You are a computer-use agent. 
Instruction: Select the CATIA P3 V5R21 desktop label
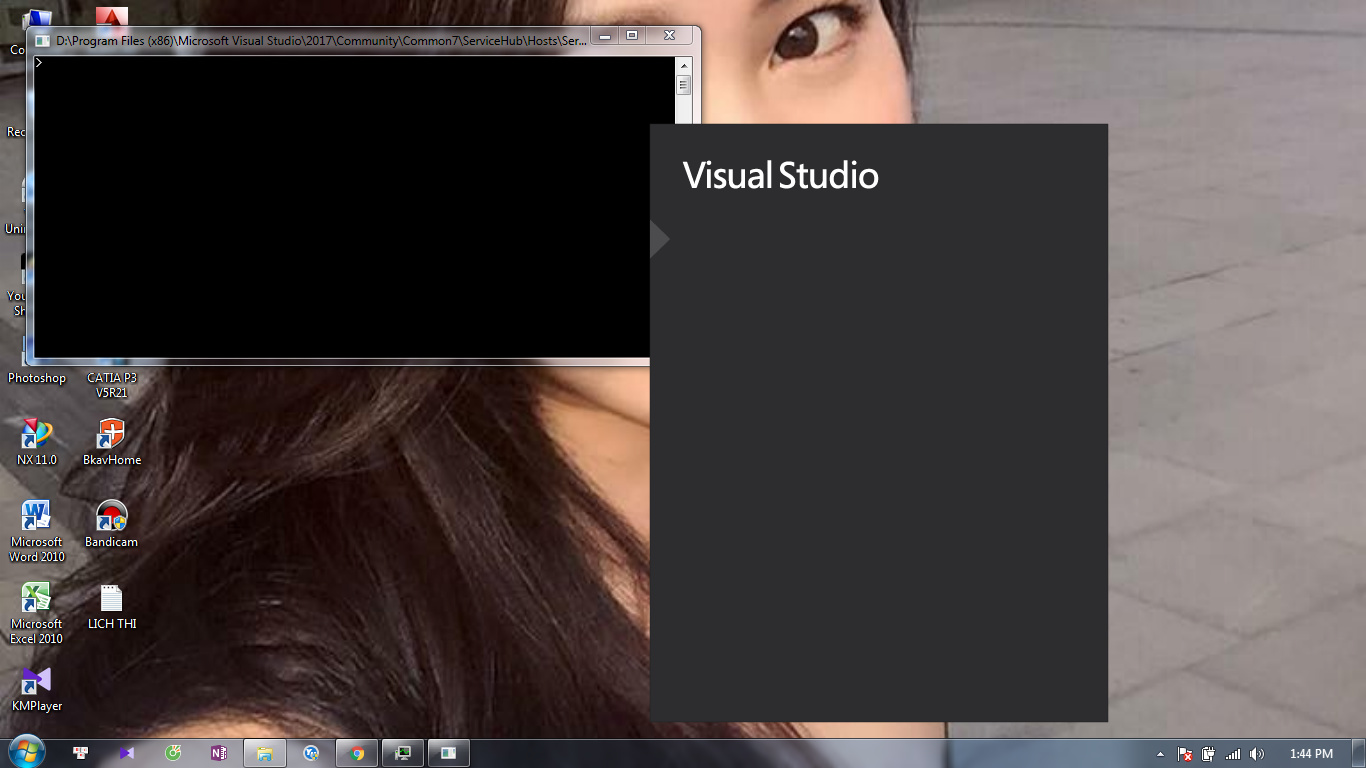click(112, 385)
